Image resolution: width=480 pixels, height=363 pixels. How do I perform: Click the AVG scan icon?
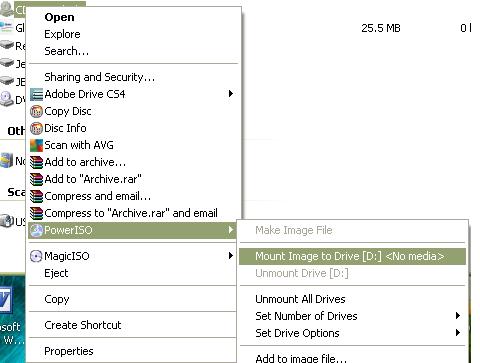[x=36, y=145]
